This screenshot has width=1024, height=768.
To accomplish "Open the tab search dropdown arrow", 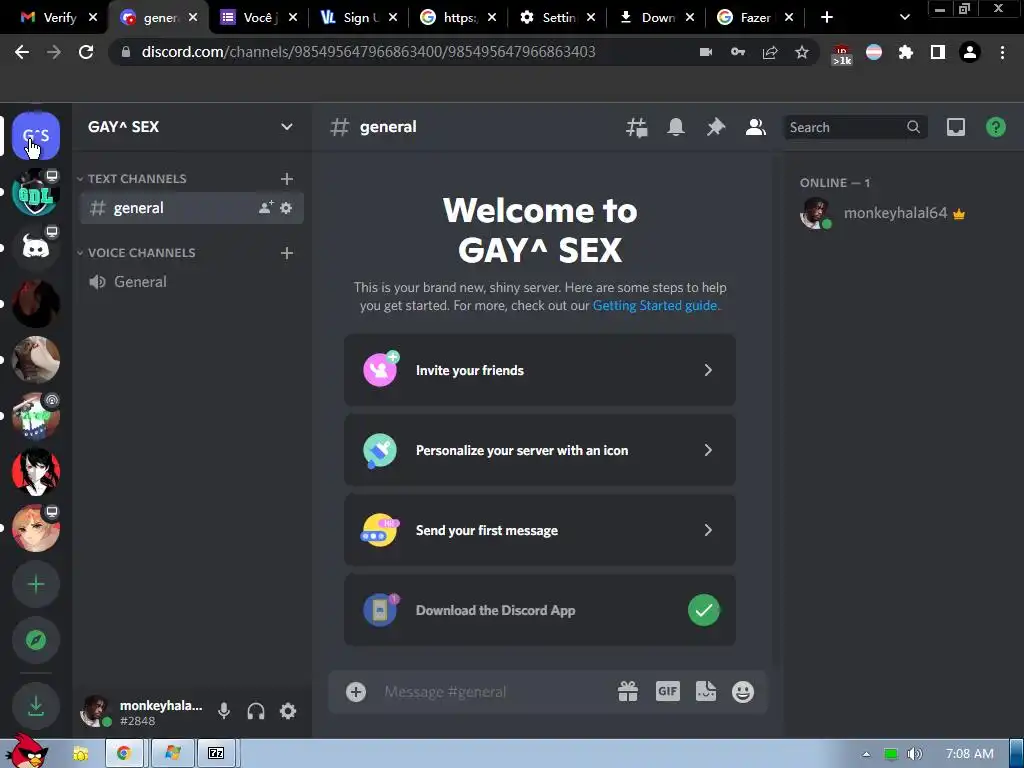I will (x=904, y=18).
